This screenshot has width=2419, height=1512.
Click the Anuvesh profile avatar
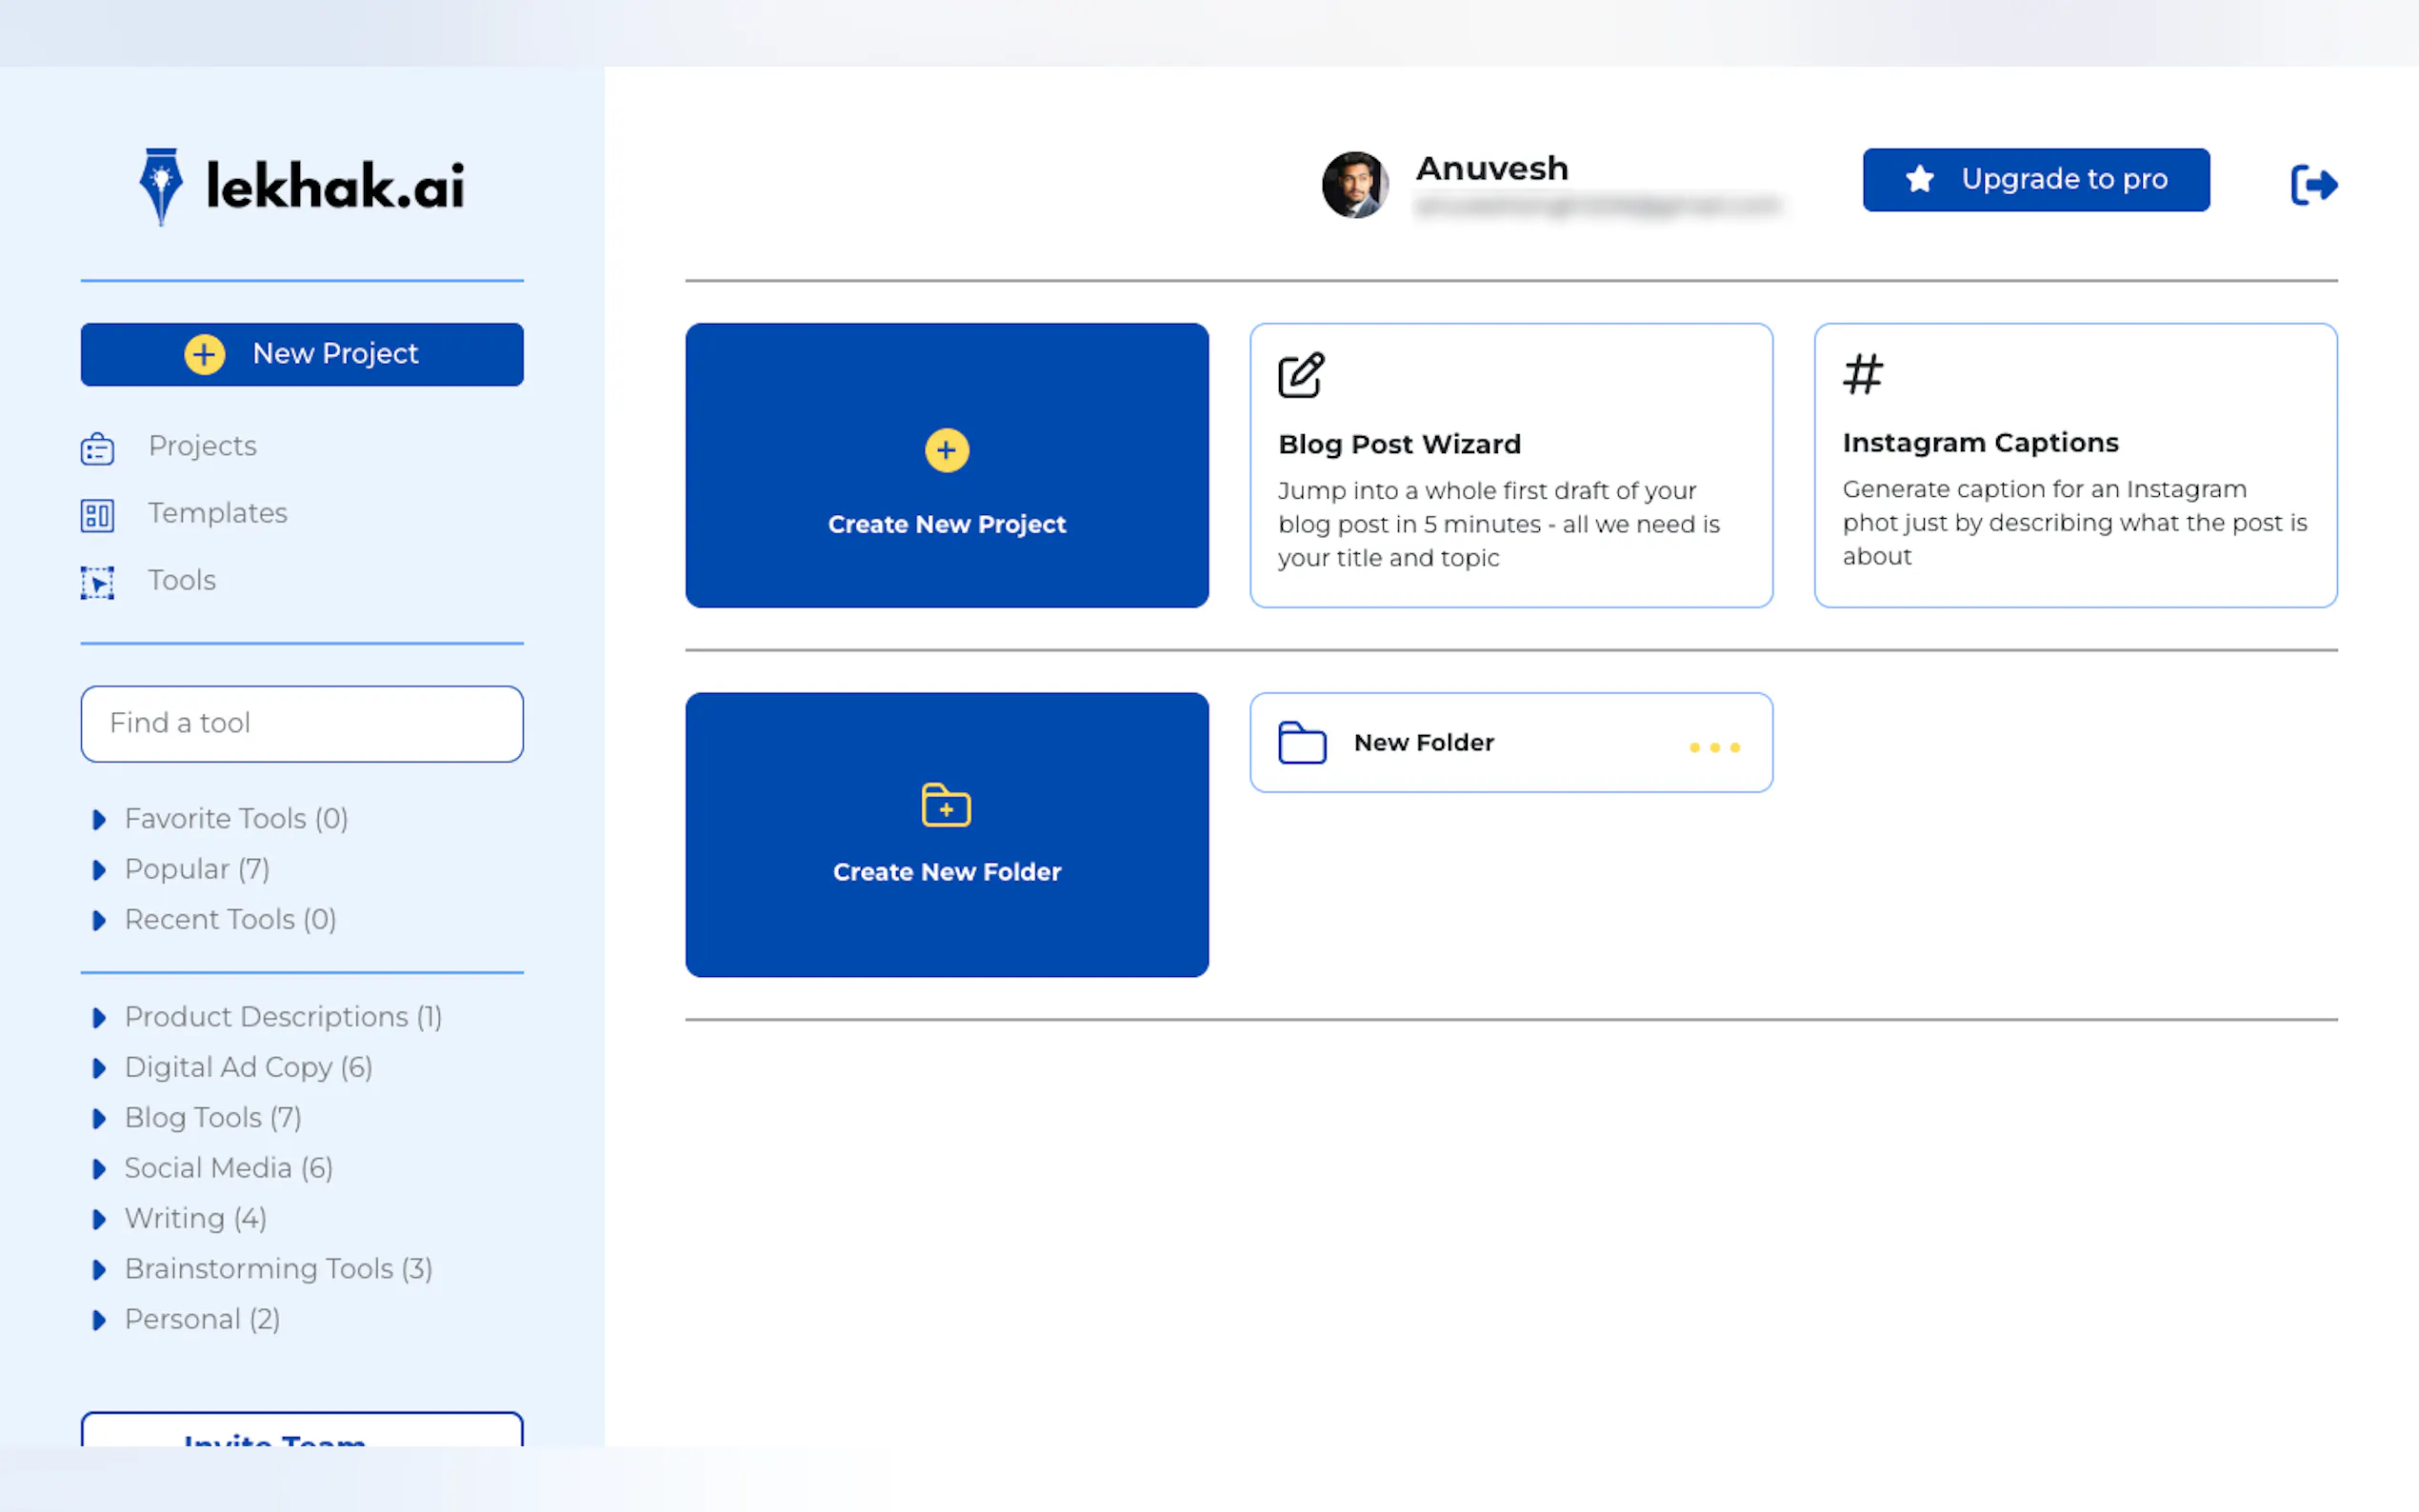pos(1354,185)
